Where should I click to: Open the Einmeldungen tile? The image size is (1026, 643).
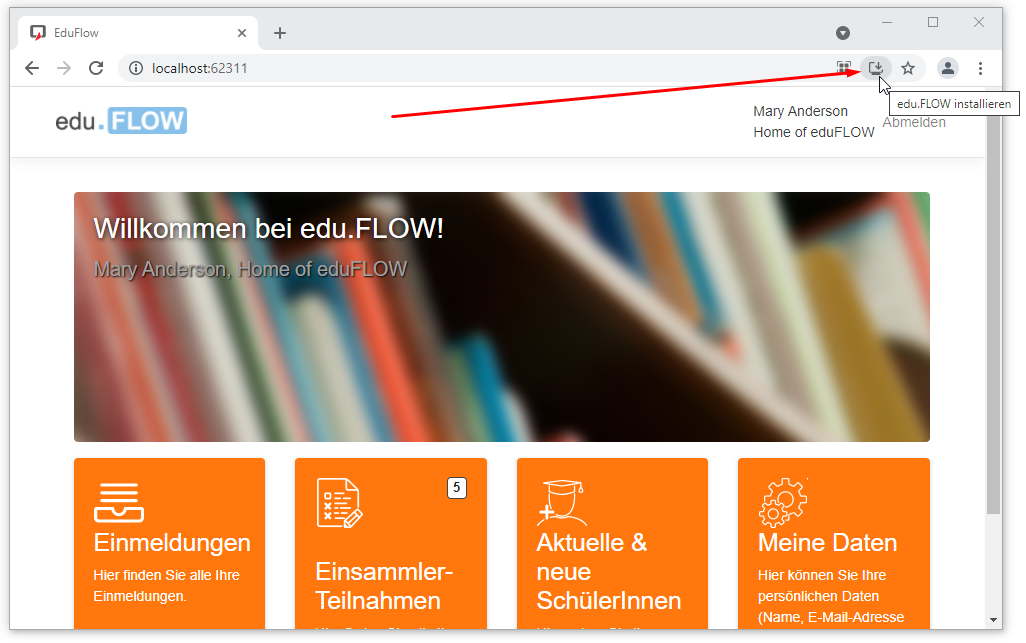[x=170, y=543]
